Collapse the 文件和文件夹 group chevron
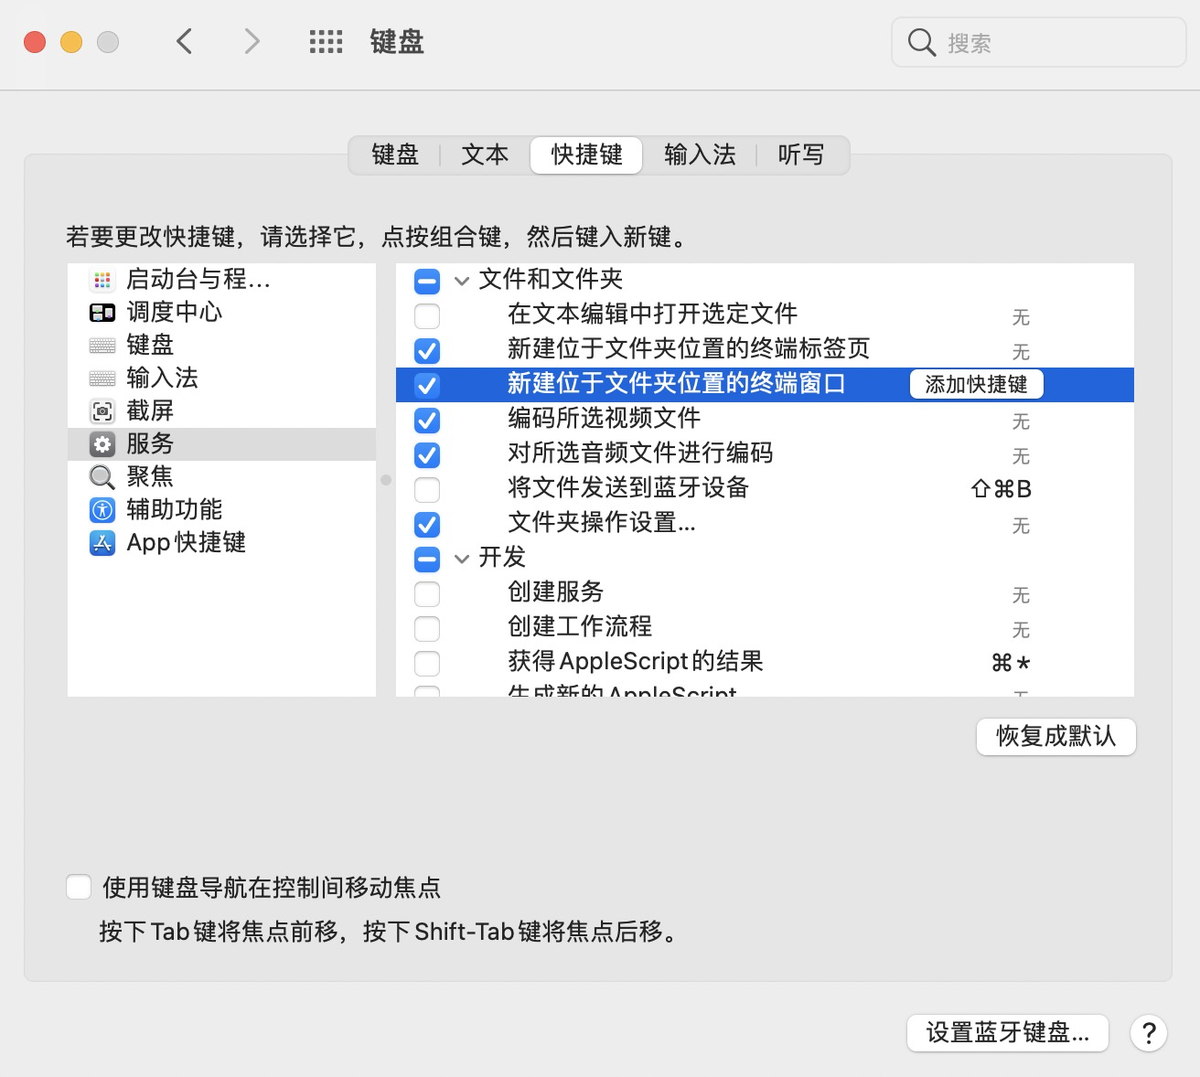Screen dimensions: 1200x1077 [x=462, y=281]
